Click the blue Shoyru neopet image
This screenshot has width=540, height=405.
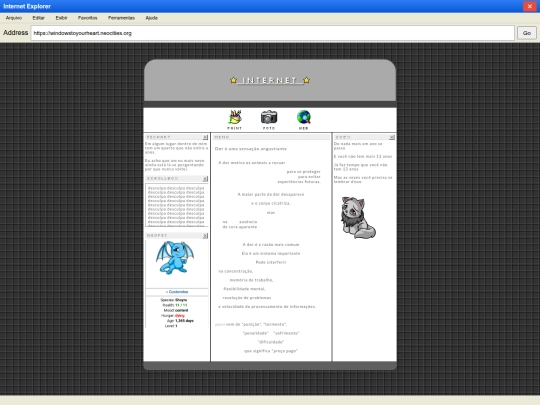175,258
